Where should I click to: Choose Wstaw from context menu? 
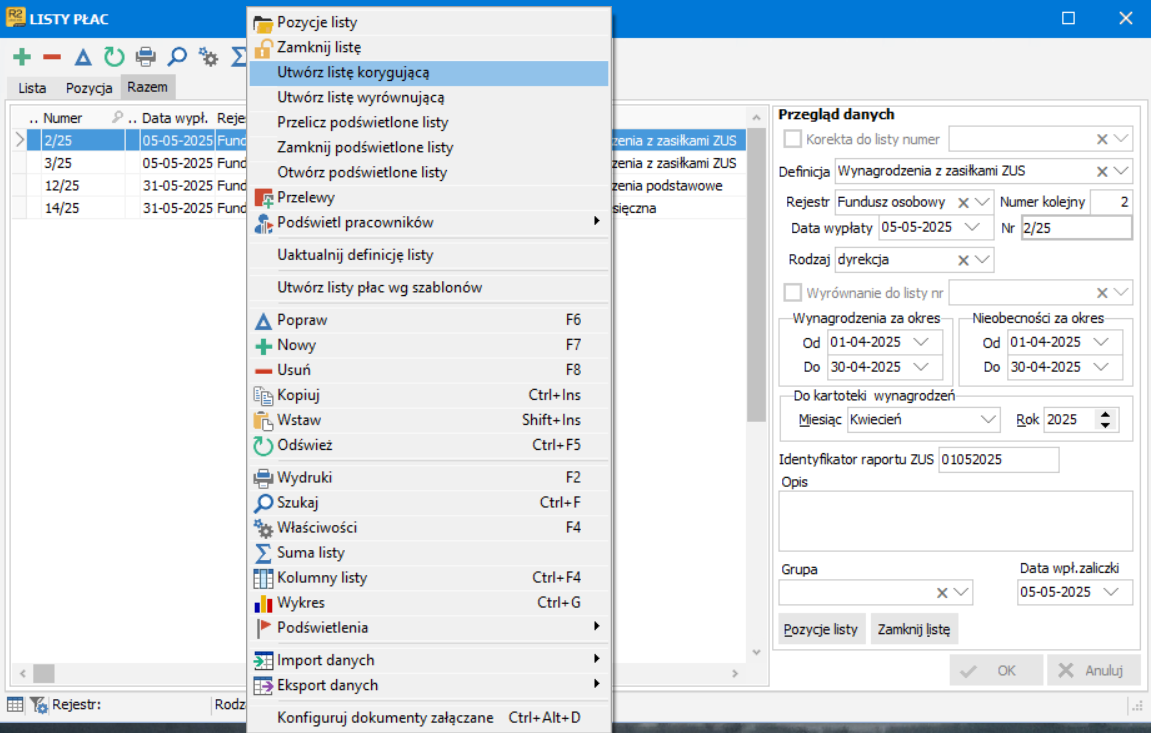click(429, 420)
